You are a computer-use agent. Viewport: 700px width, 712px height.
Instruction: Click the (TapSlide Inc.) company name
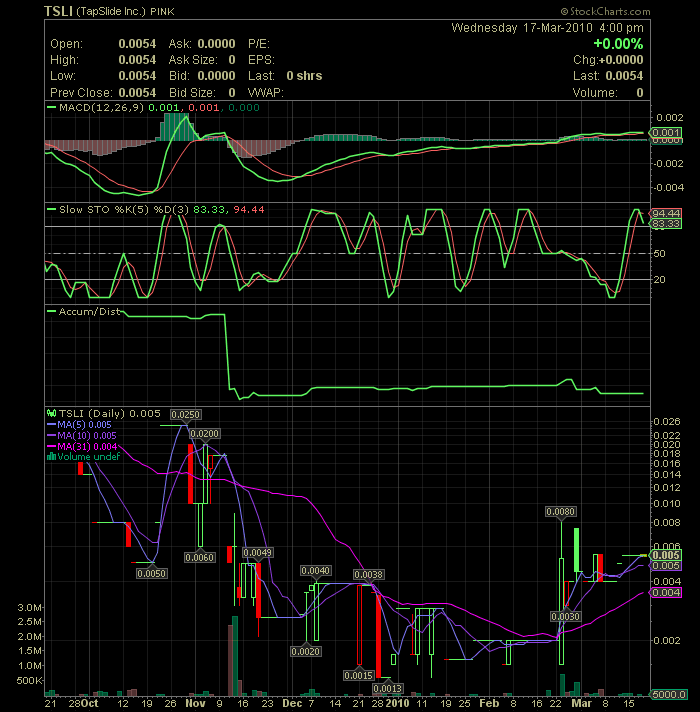[x=111, y=11]
